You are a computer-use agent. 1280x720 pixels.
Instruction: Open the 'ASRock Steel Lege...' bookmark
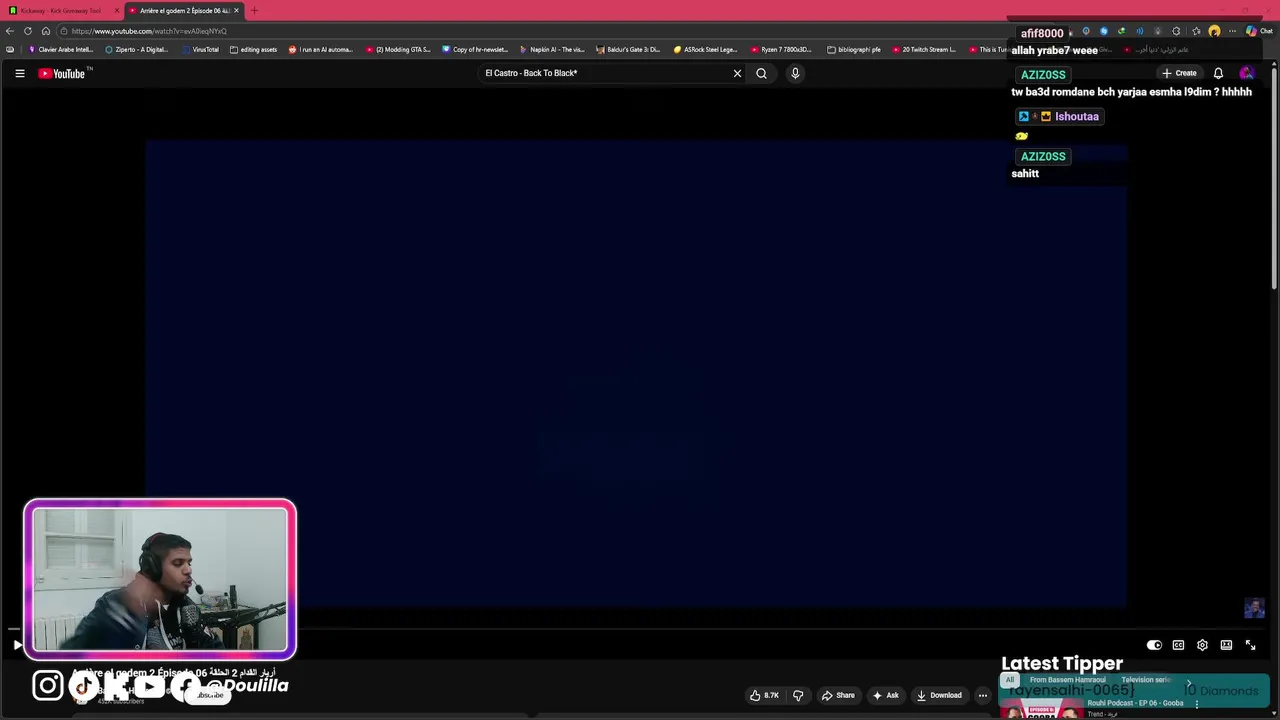pos(705,49)
